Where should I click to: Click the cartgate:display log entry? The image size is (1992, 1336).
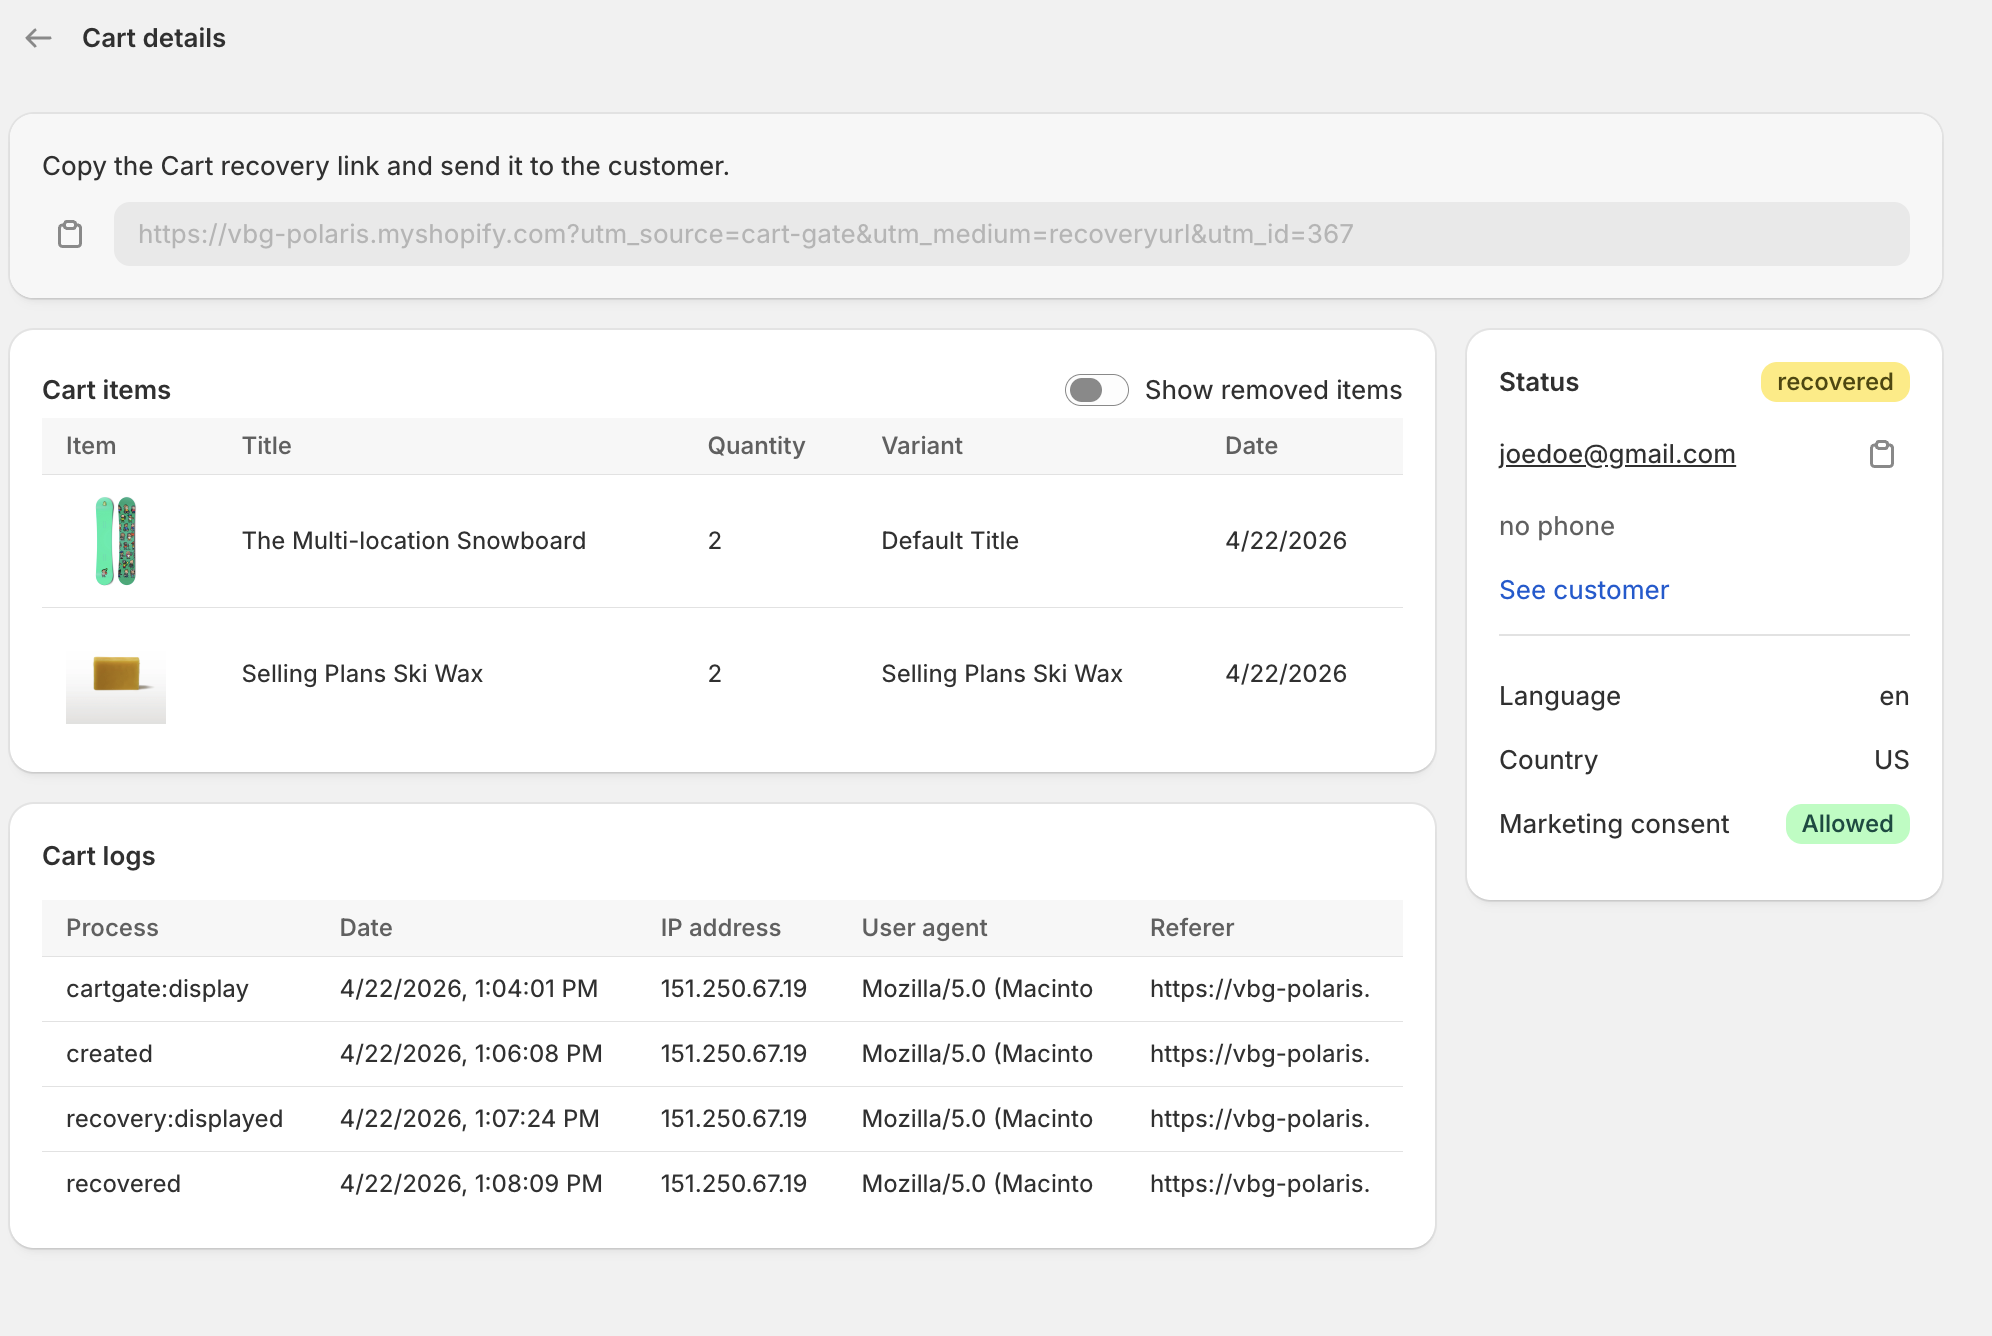point(157,989)
